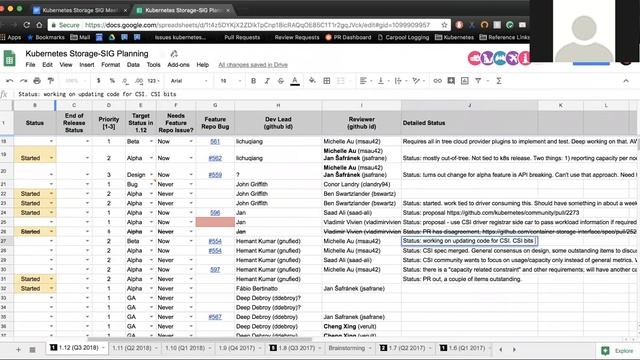Open Status dropdown in row 19

click(x=51, y=158)
